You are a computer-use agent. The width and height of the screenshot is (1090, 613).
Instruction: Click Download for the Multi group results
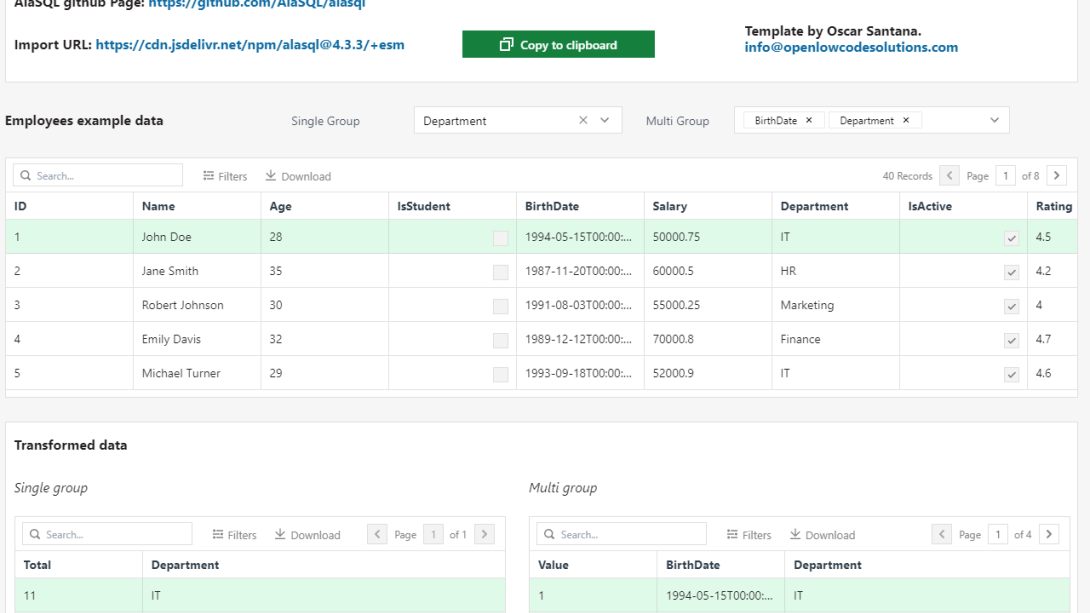(822, 534)
